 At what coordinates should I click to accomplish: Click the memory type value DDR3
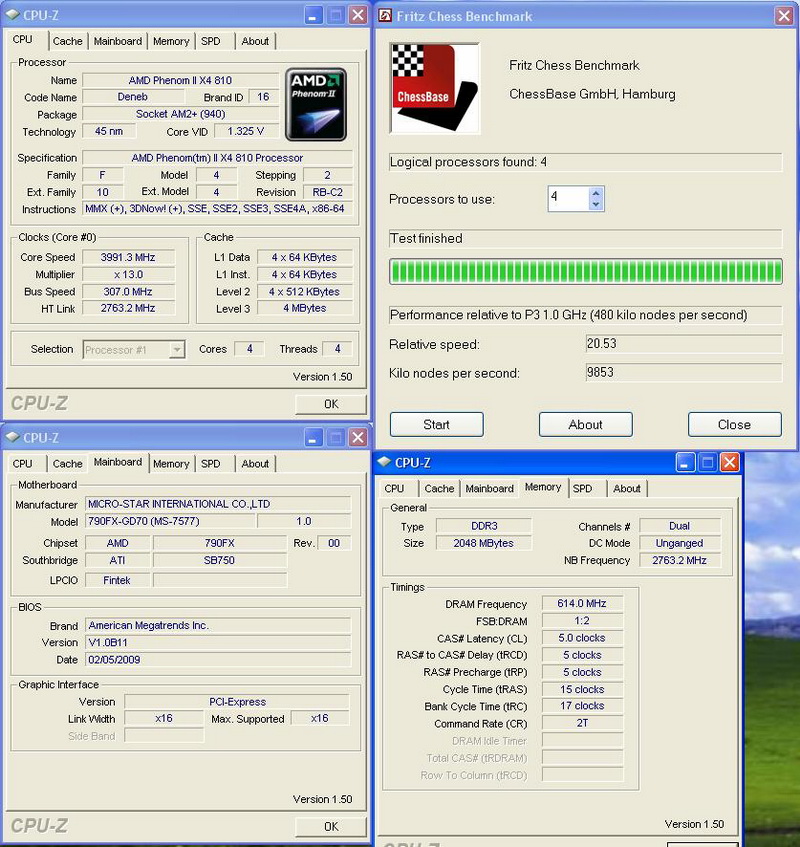[484, 526]
